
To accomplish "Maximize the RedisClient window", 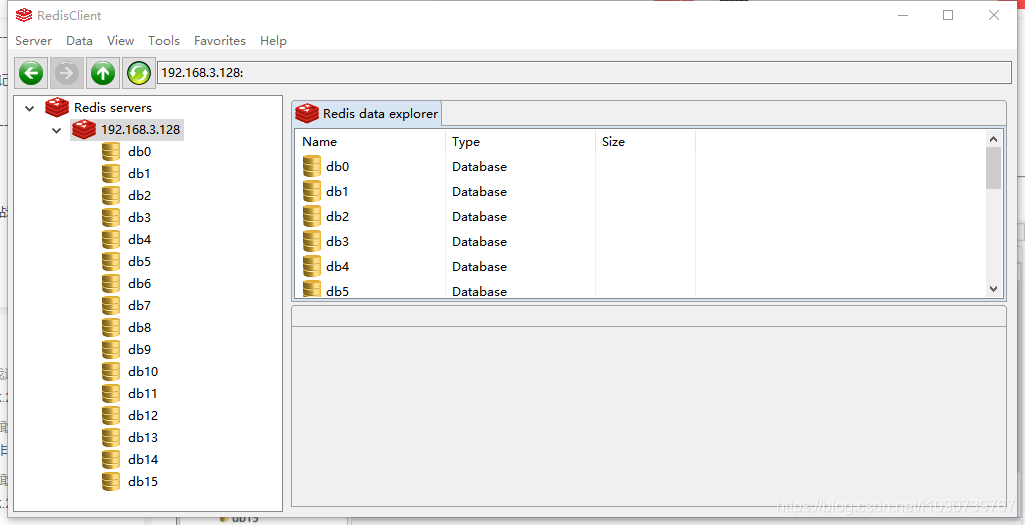I will click(948, 15).
